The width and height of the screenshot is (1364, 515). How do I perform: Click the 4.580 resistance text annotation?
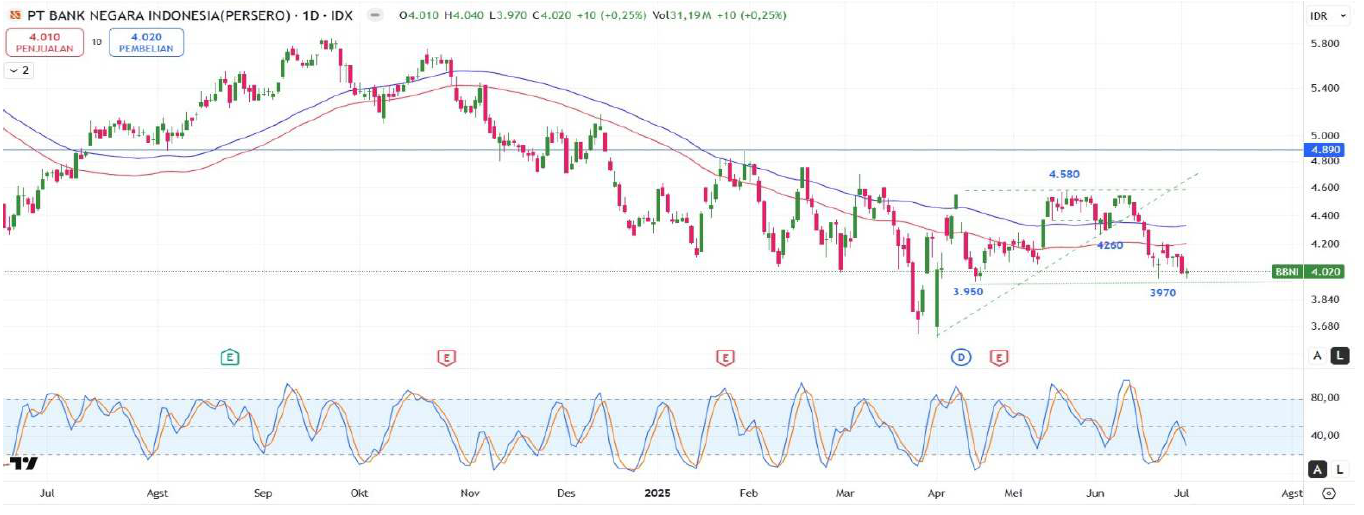tap(1064, 174)
